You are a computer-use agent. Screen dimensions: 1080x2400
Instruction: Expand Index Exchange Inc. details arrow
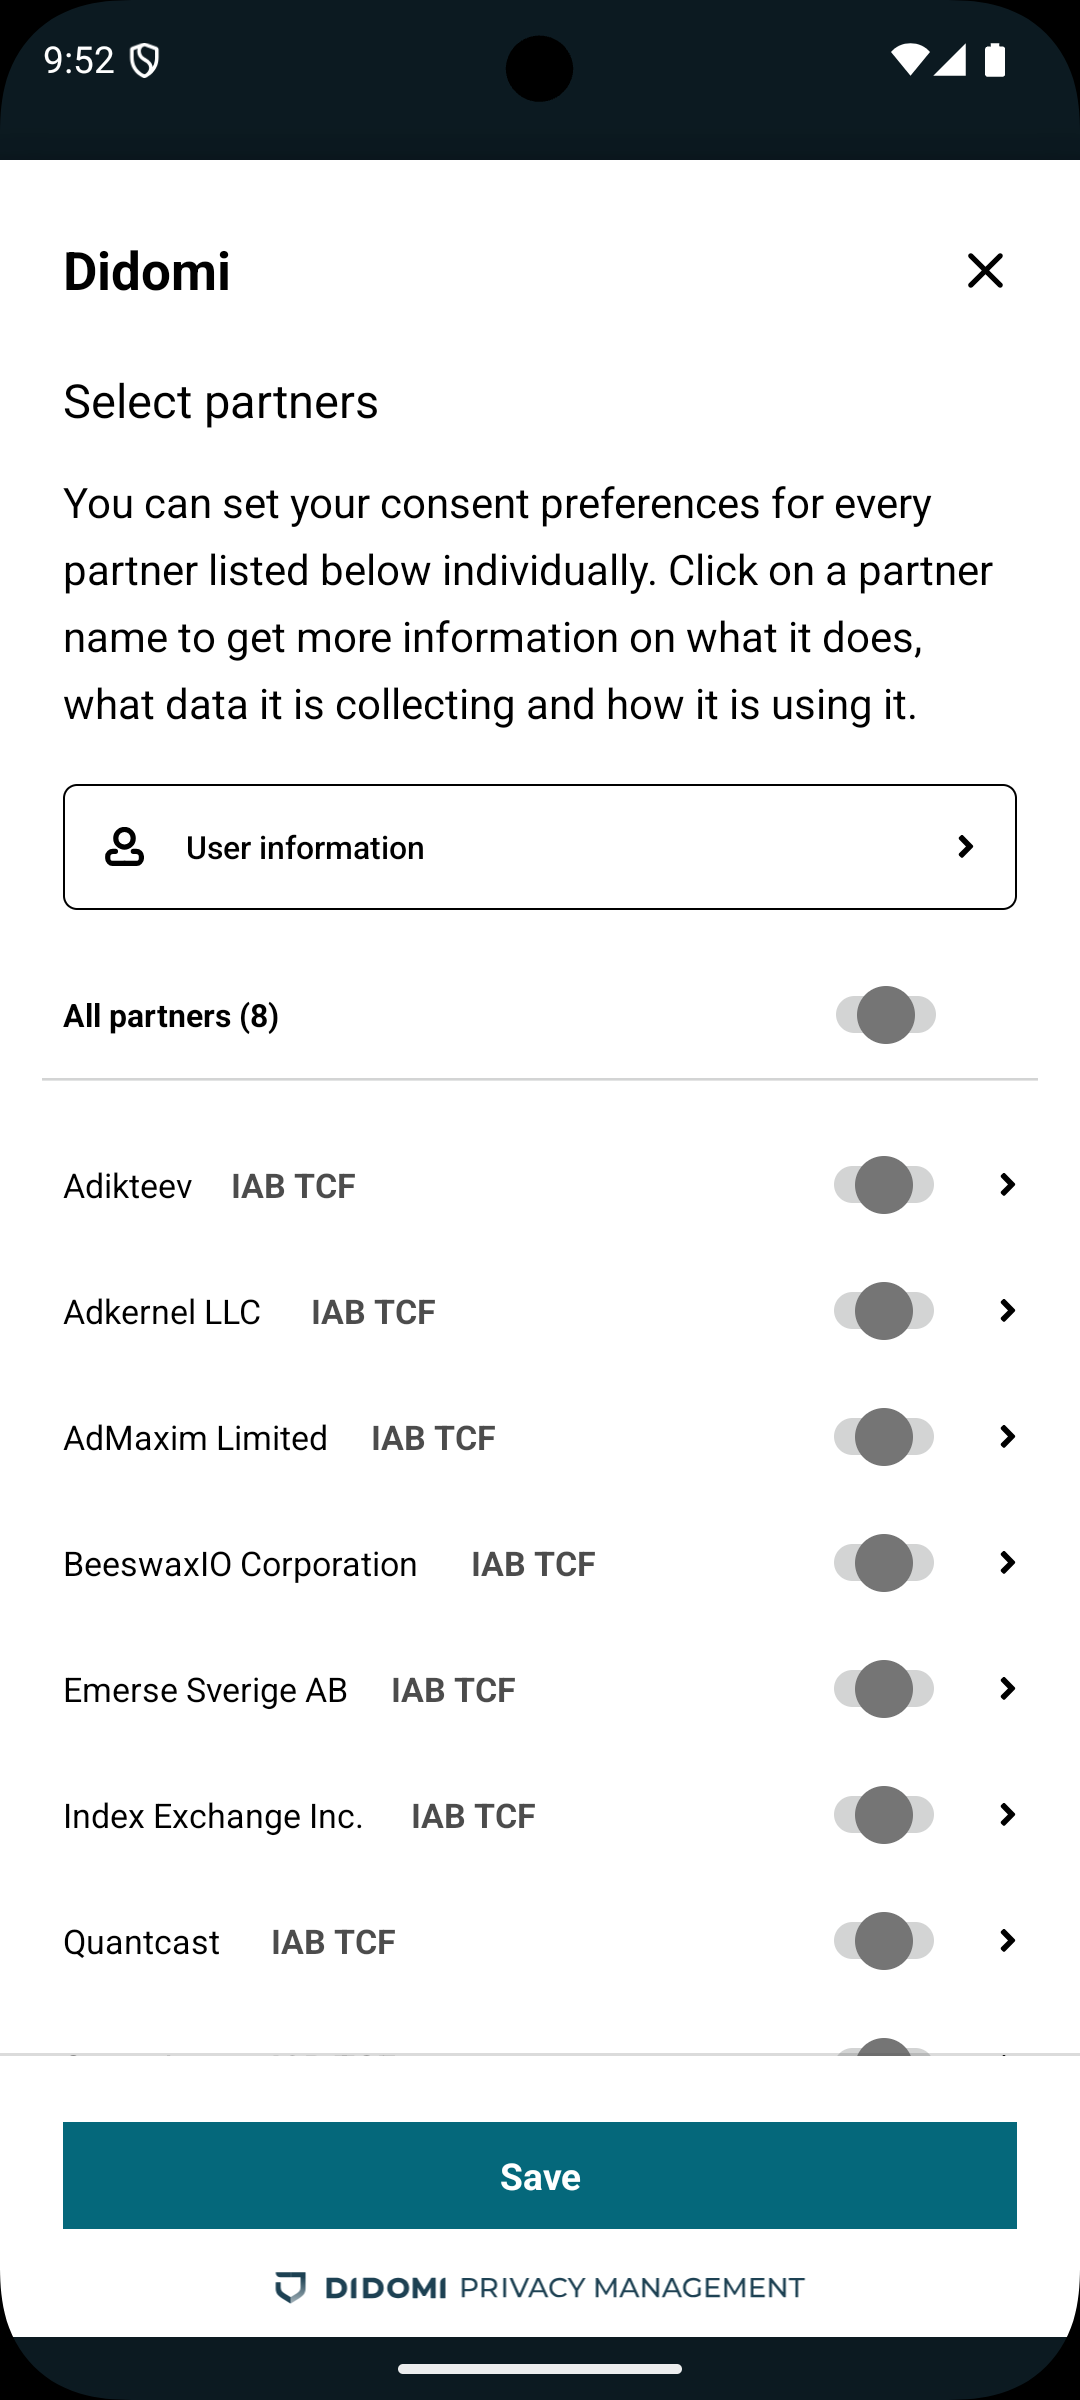coord(1007,1815)
